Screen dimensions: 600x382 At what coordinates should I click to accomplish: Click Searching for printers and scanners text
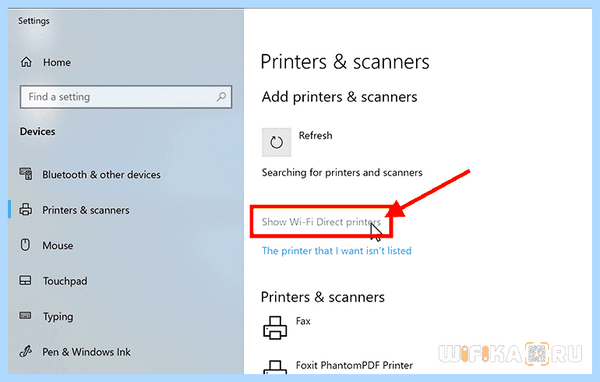342,173
